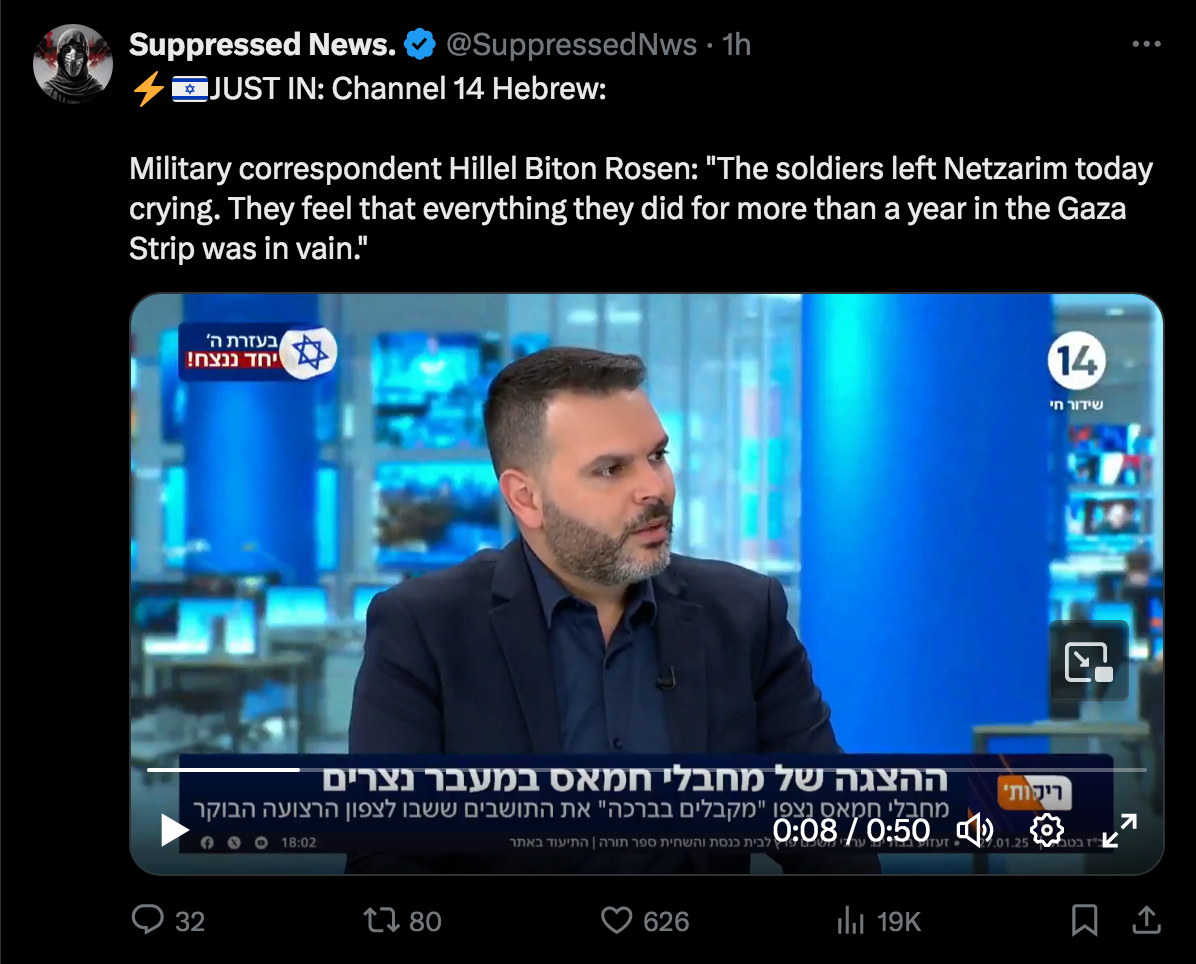This screenshot has width=1196, height=964.
Task: Play the Channel 14 video
Action: (175, 830)
